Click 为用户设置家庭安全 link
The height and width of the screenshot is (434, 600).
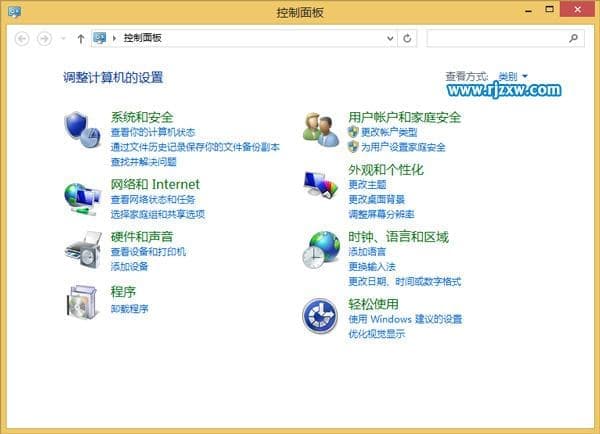(x=403, y=147)
